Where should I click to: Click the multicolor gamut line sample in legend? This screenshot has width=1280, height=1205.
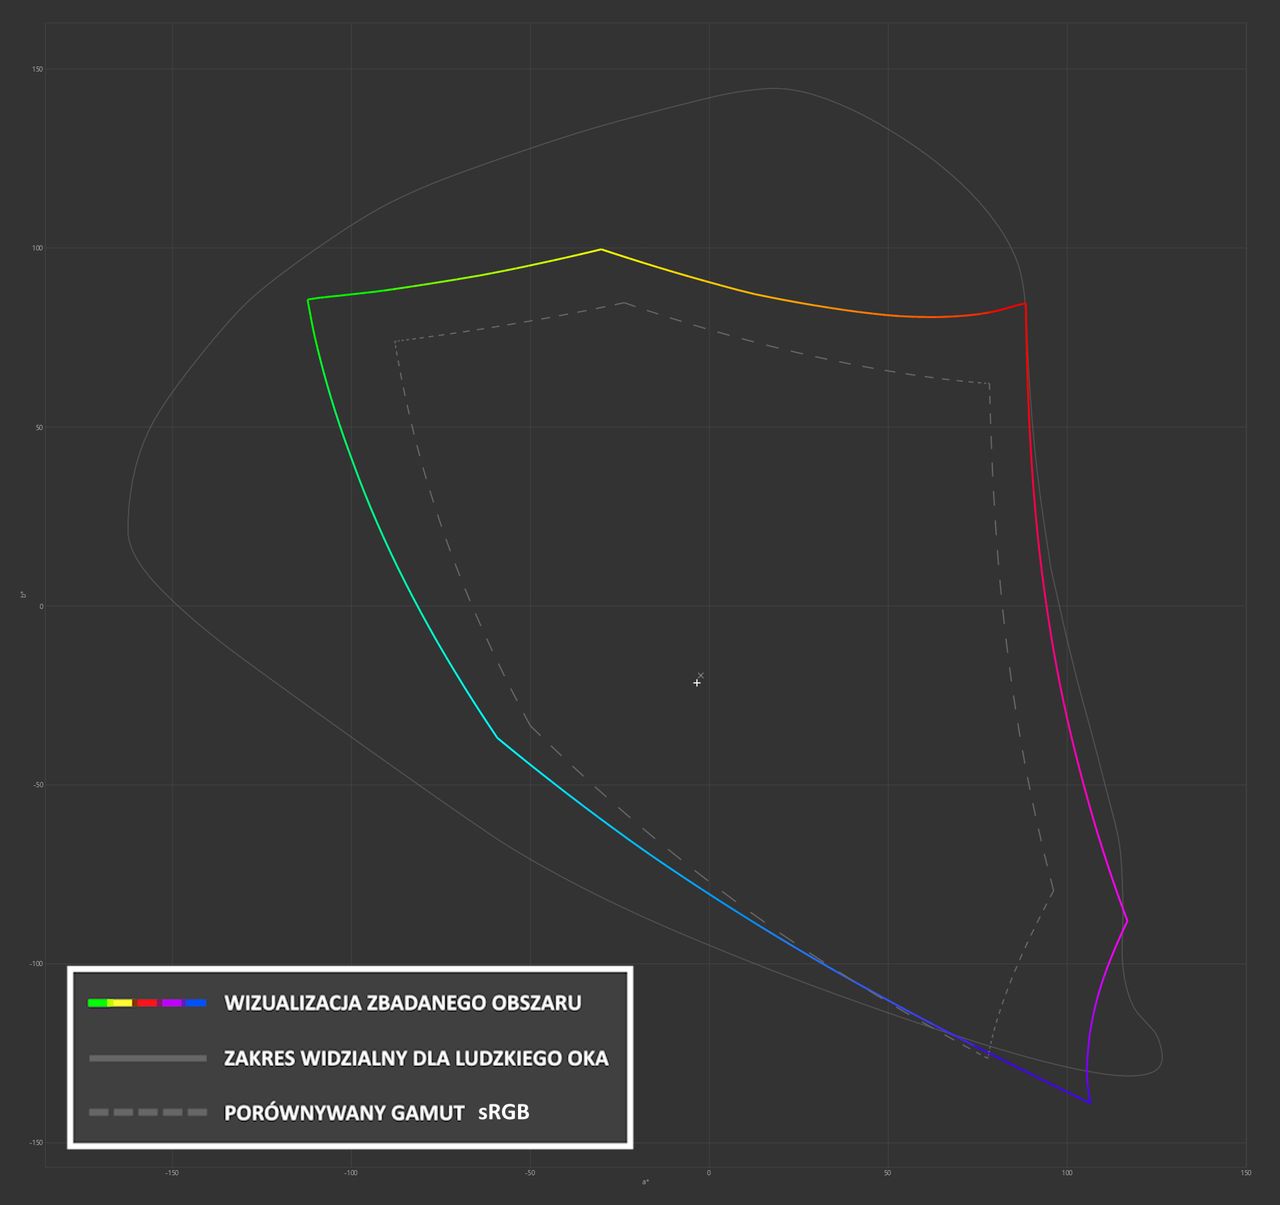147,1002
